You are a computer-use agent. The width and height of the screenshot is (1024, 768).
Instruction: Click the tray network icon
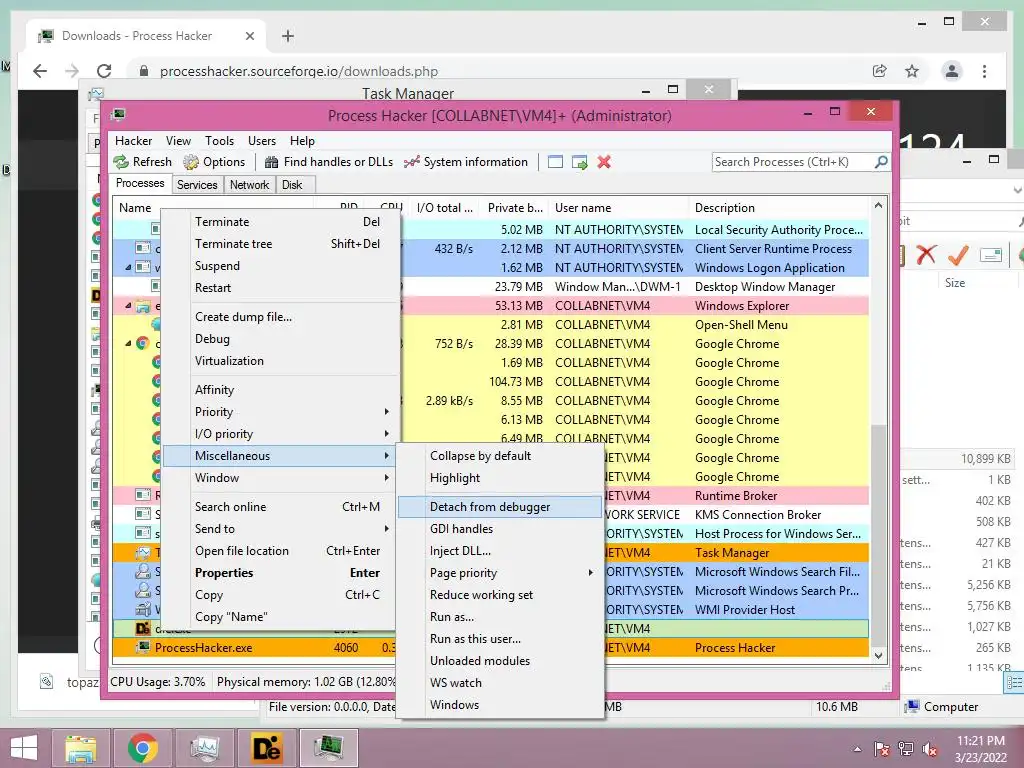pos(906,749)
